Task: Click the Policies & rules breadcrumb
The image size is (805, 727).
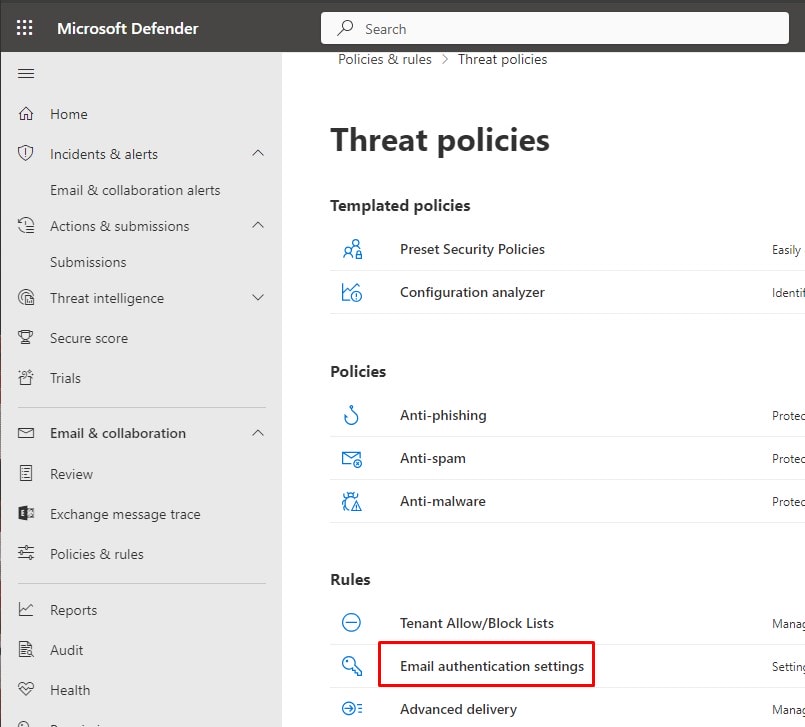Action: (385, 59)
